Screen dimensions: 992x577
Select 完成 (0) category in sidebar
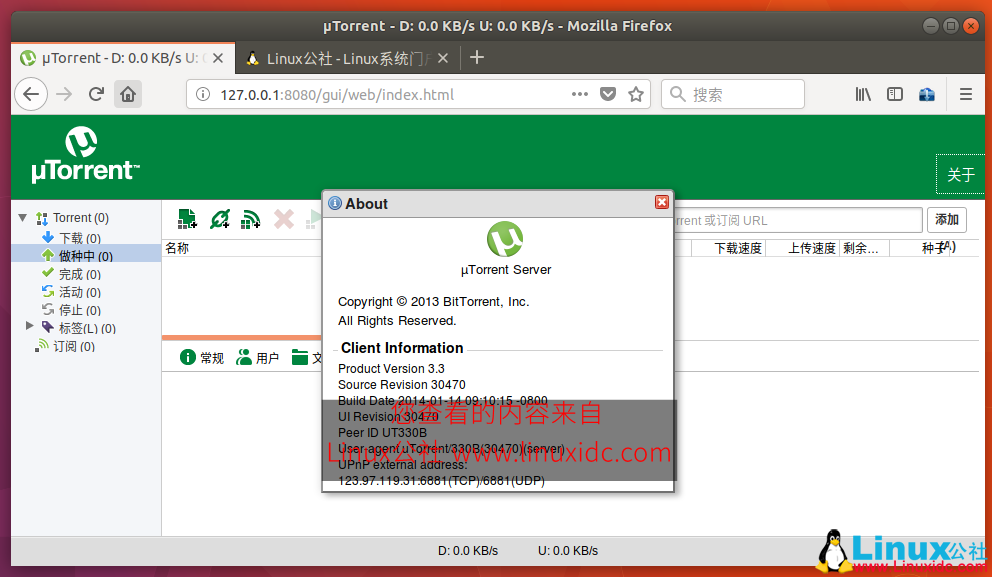click(80, 274)
